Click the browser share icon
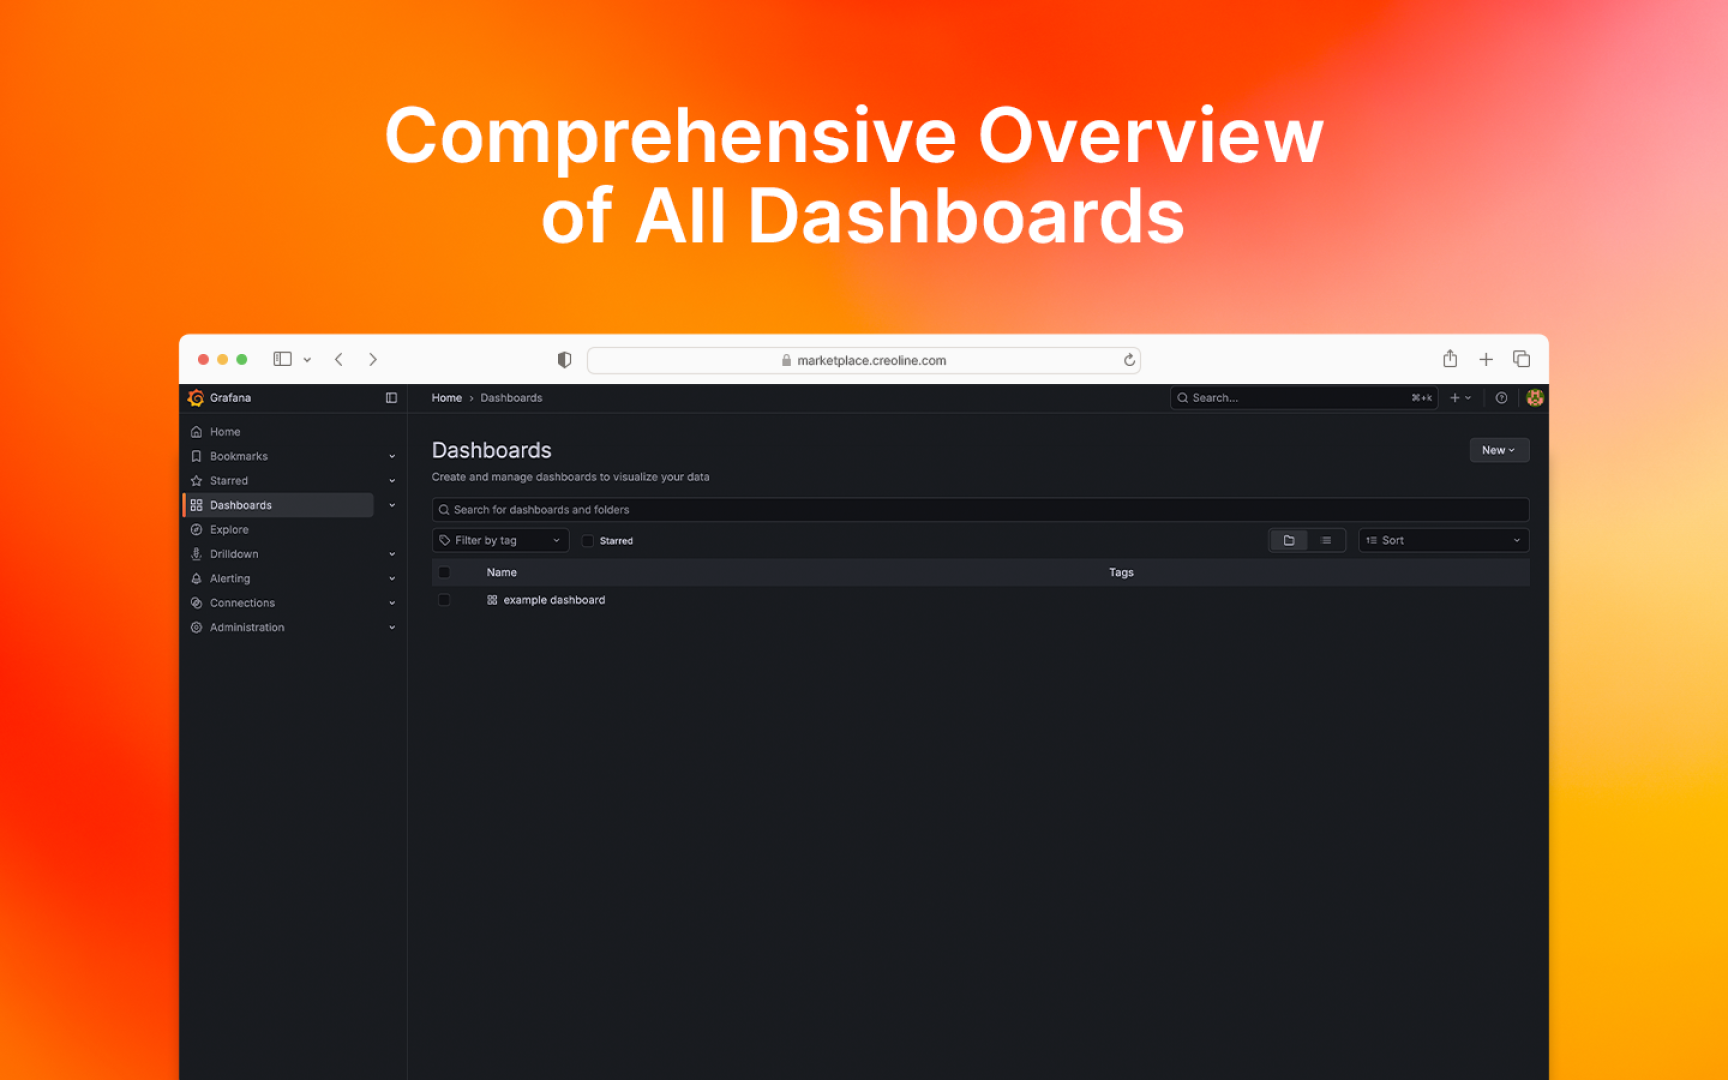 (1450, 359)
